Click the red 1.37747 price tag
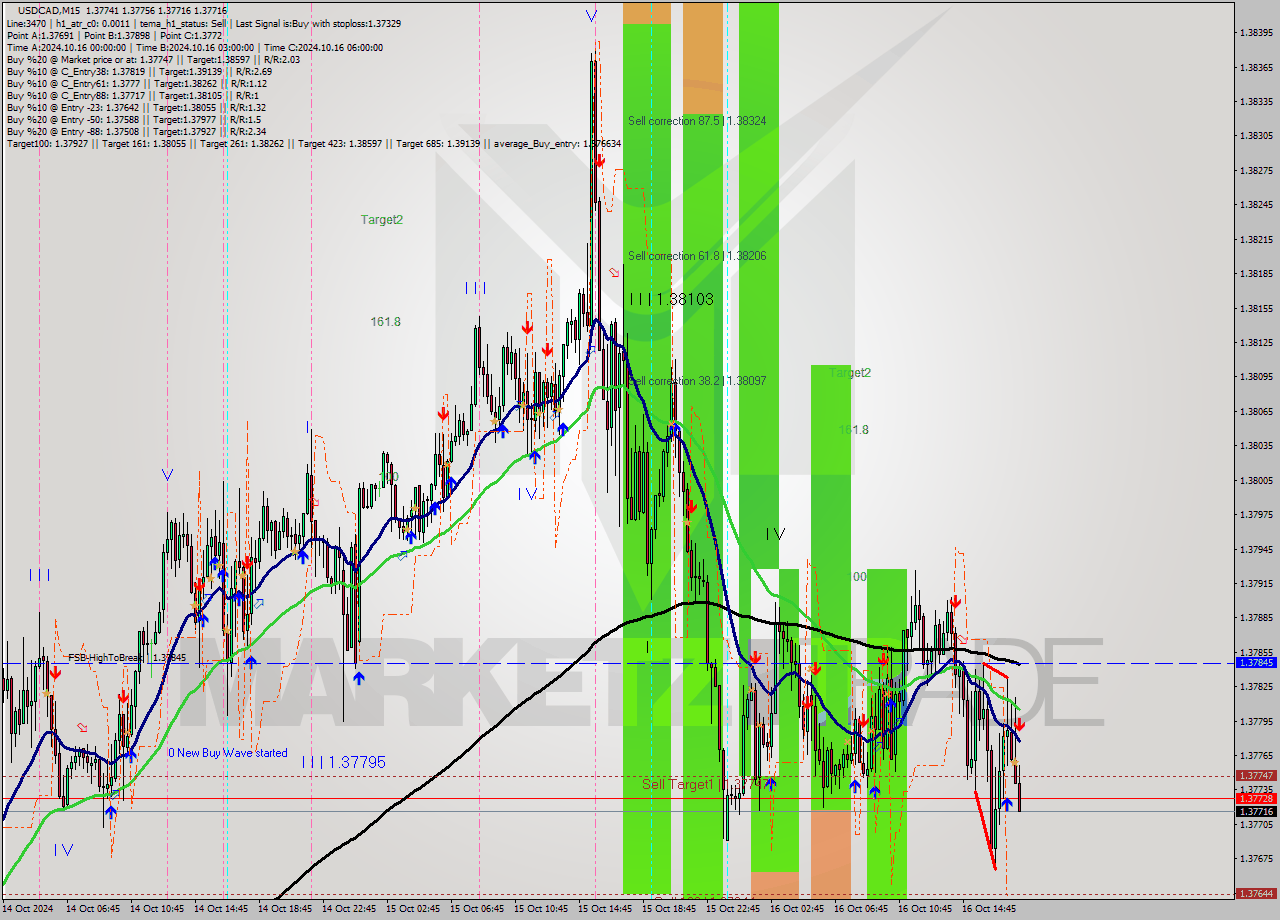The width and height of the screenshot is (1280, 920). coord(1256,776)
